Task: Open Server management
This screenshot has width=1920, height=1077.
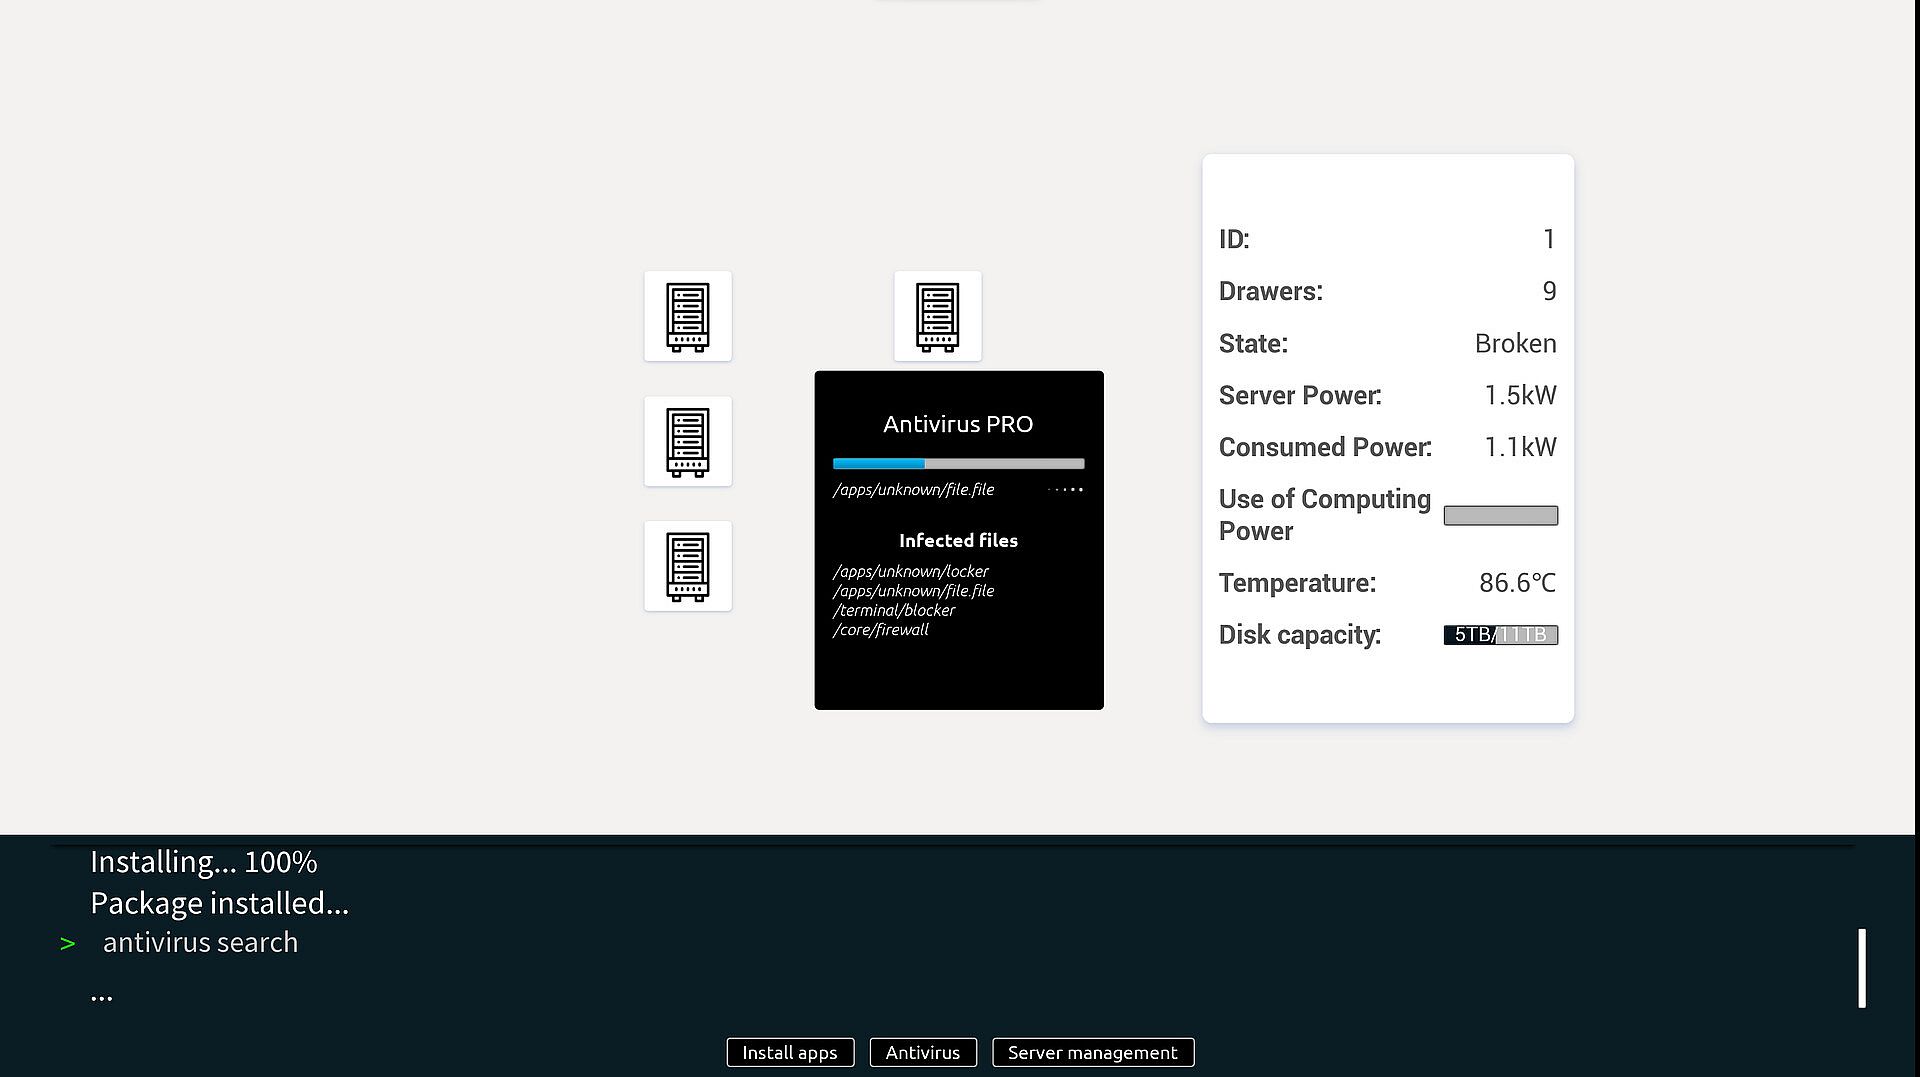Action: point(1093,1052)
